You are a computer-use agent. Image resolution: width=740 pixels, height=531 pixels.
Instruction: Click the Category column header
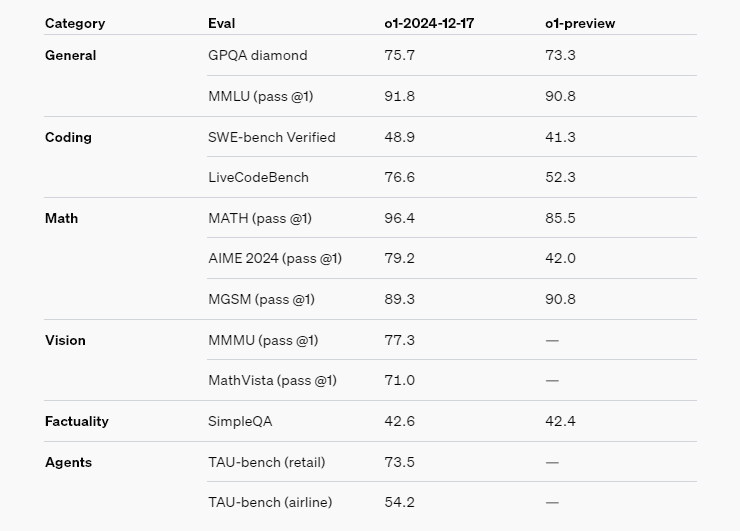pos(75,23)
